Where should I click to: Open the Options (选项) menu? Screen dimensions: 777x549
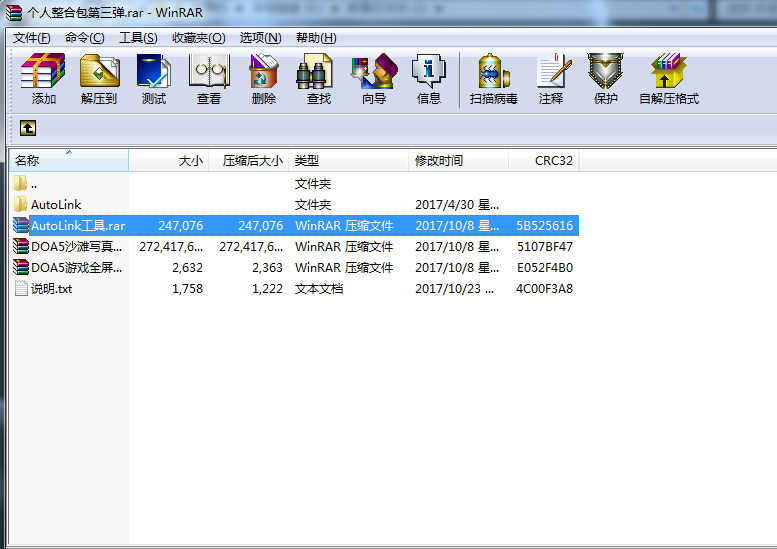(260, 38)
